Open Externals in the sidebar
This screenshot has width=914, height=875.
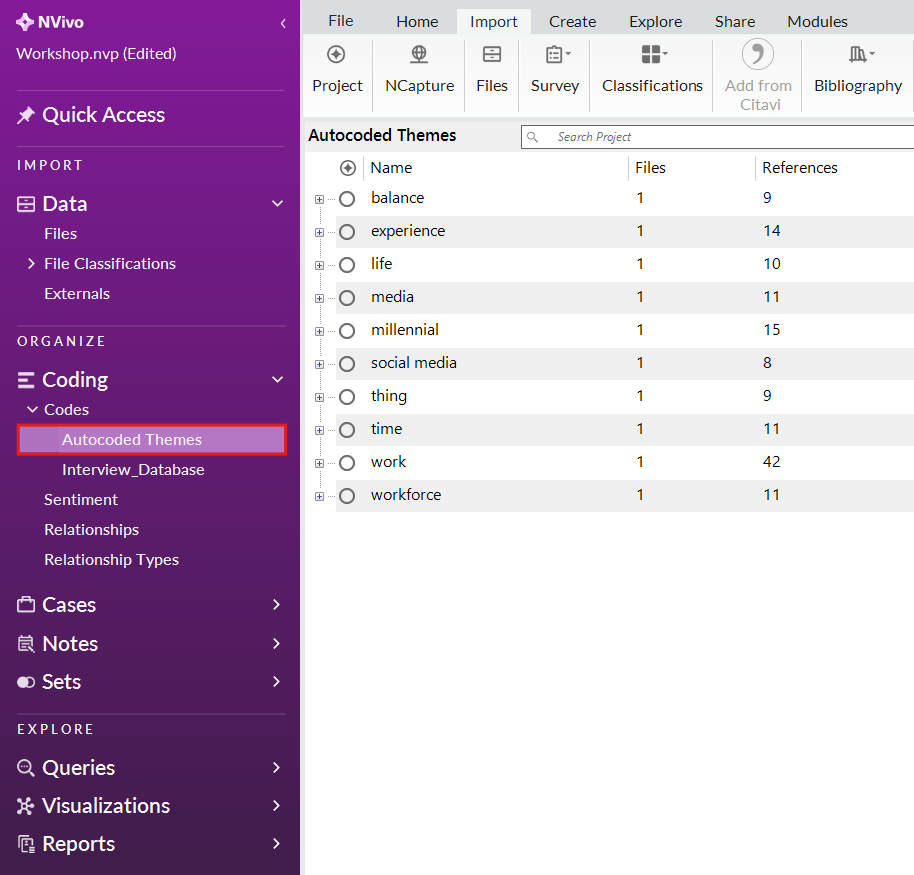pos(77,294)
